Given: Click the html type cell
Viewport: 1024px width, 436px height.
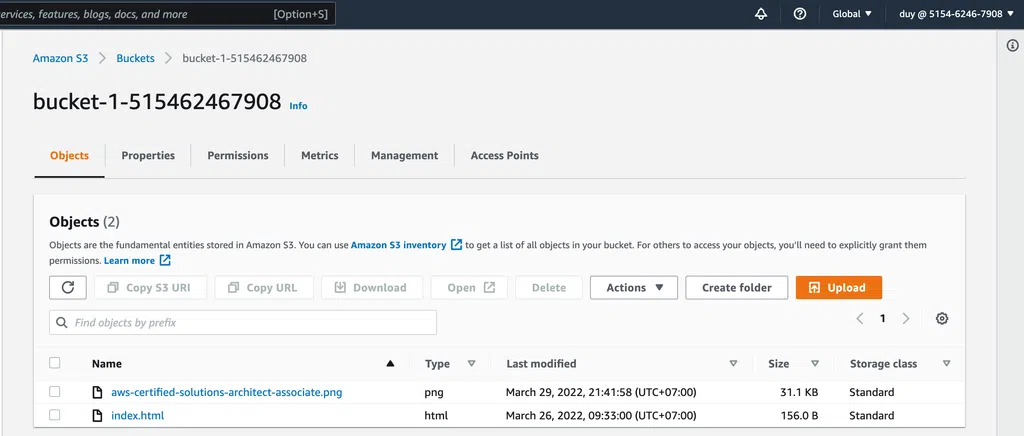Looking at the screenshot, I should point(436,415).
